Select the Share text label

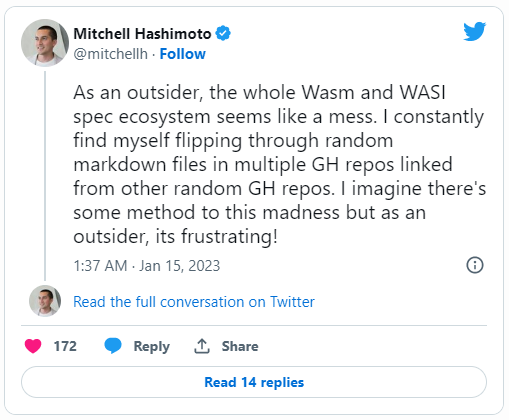coord(240,346)
